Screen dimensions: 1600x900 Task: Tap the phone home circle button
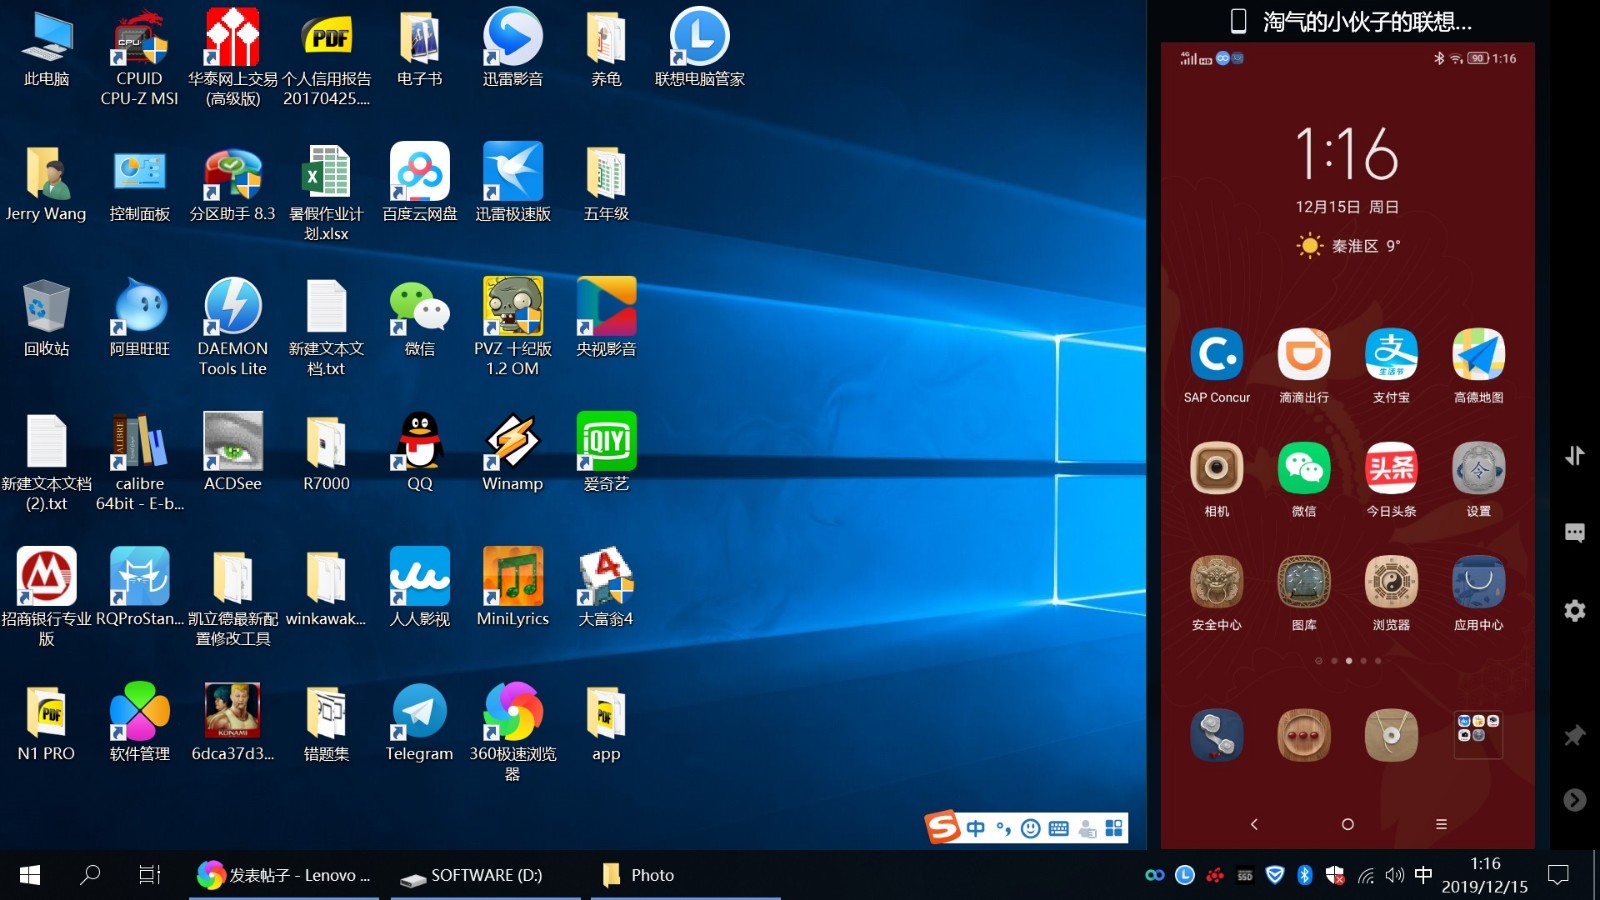pyautogui.click(x=1347, y=824)
